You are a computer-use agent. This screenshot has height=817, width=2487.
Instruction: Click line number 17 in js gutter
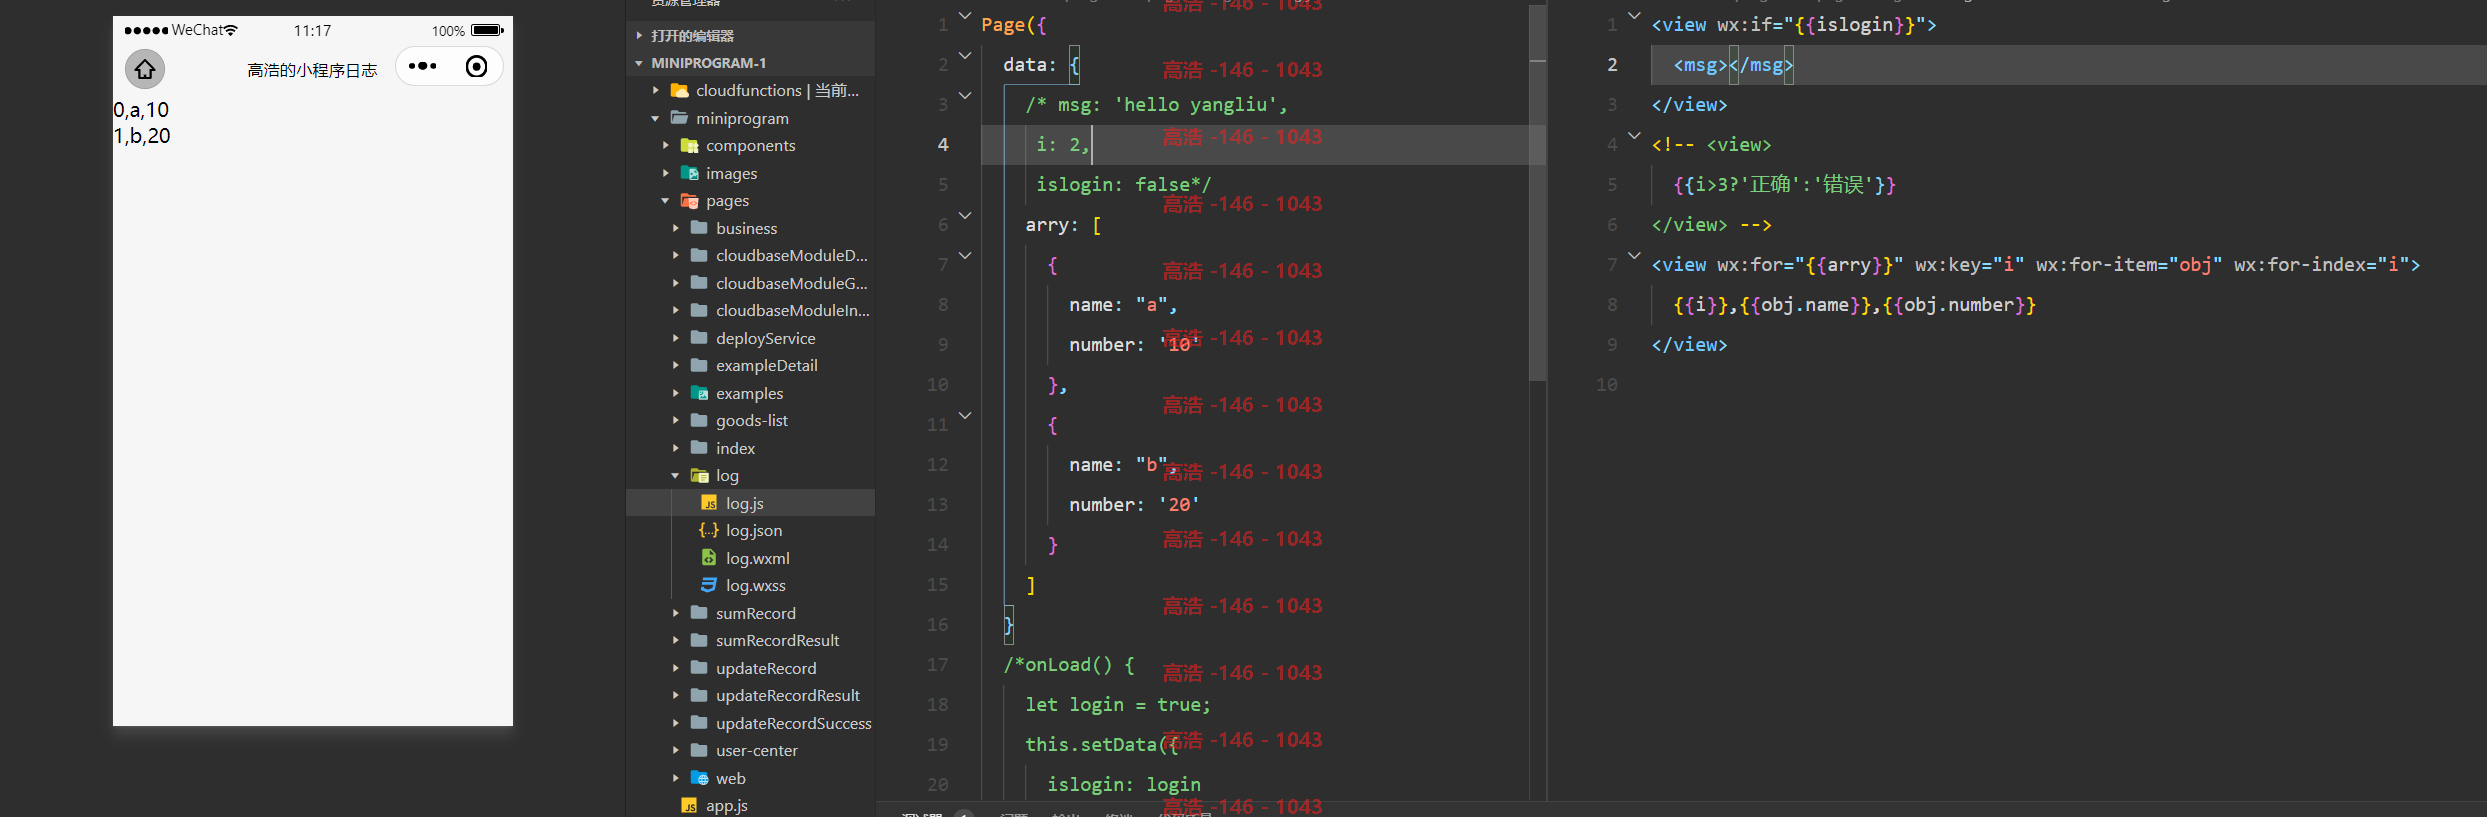(x=937, y=665)
